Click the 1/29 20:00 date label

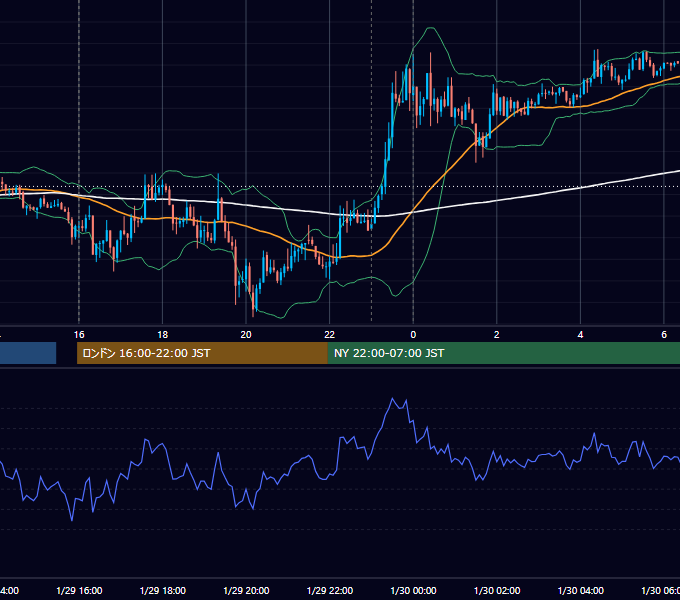tap(246, 590)
